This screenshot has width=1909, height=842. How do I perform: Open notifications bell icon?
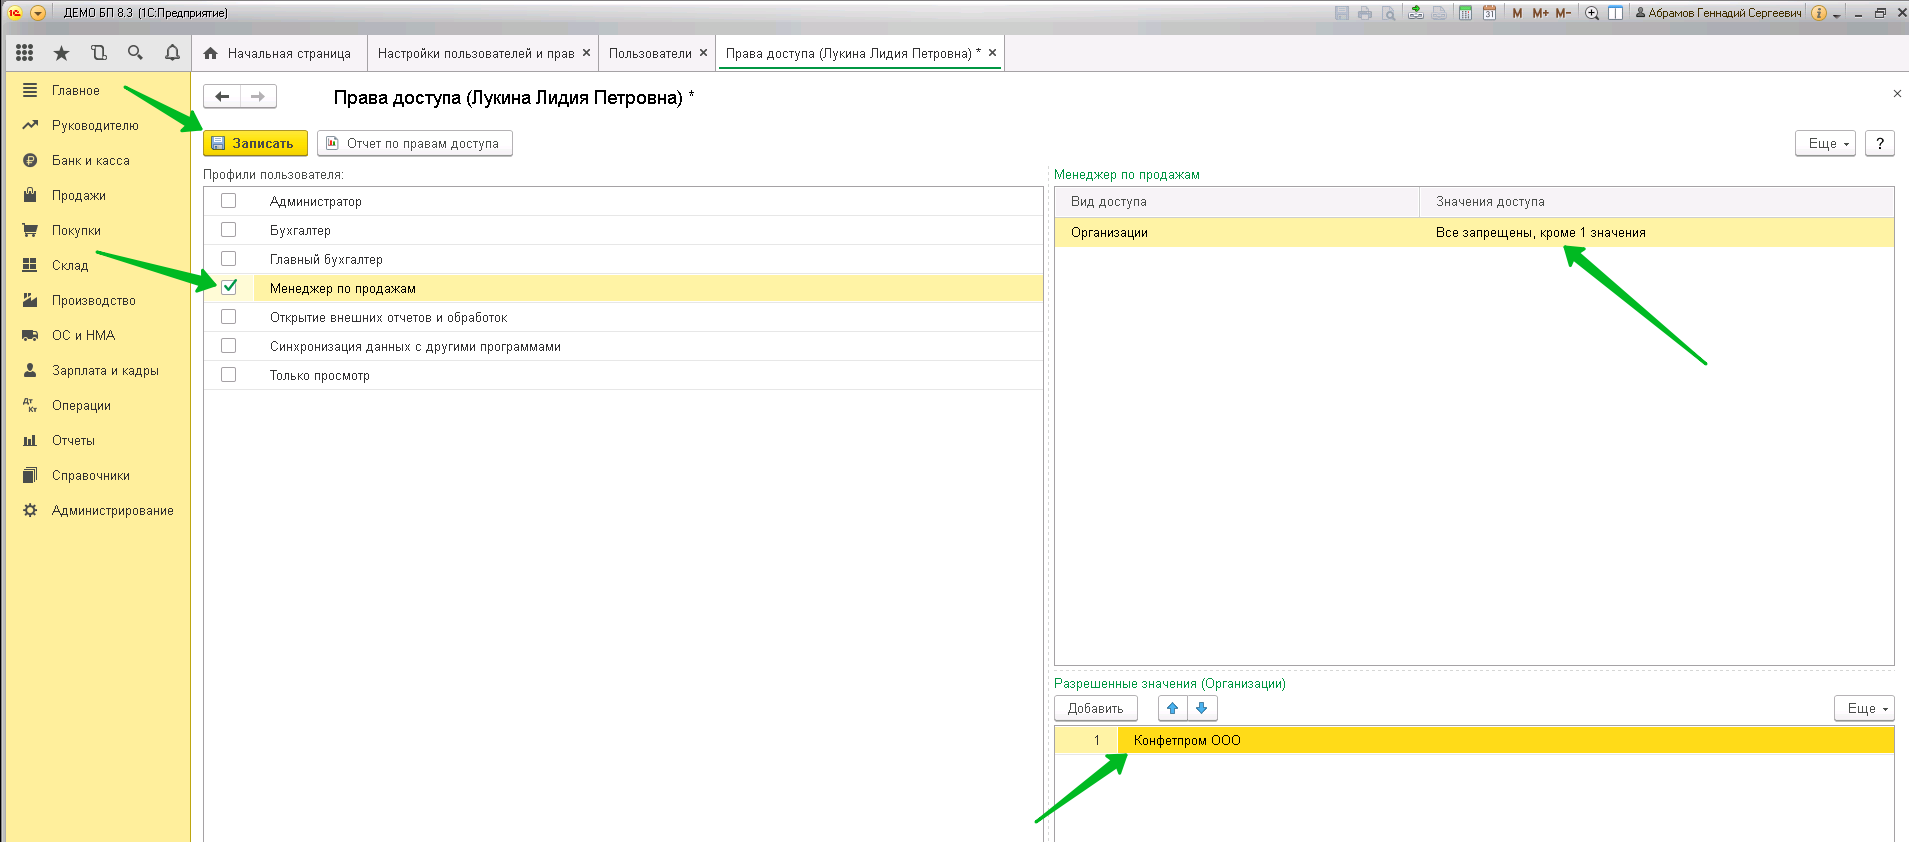point(172,53)
